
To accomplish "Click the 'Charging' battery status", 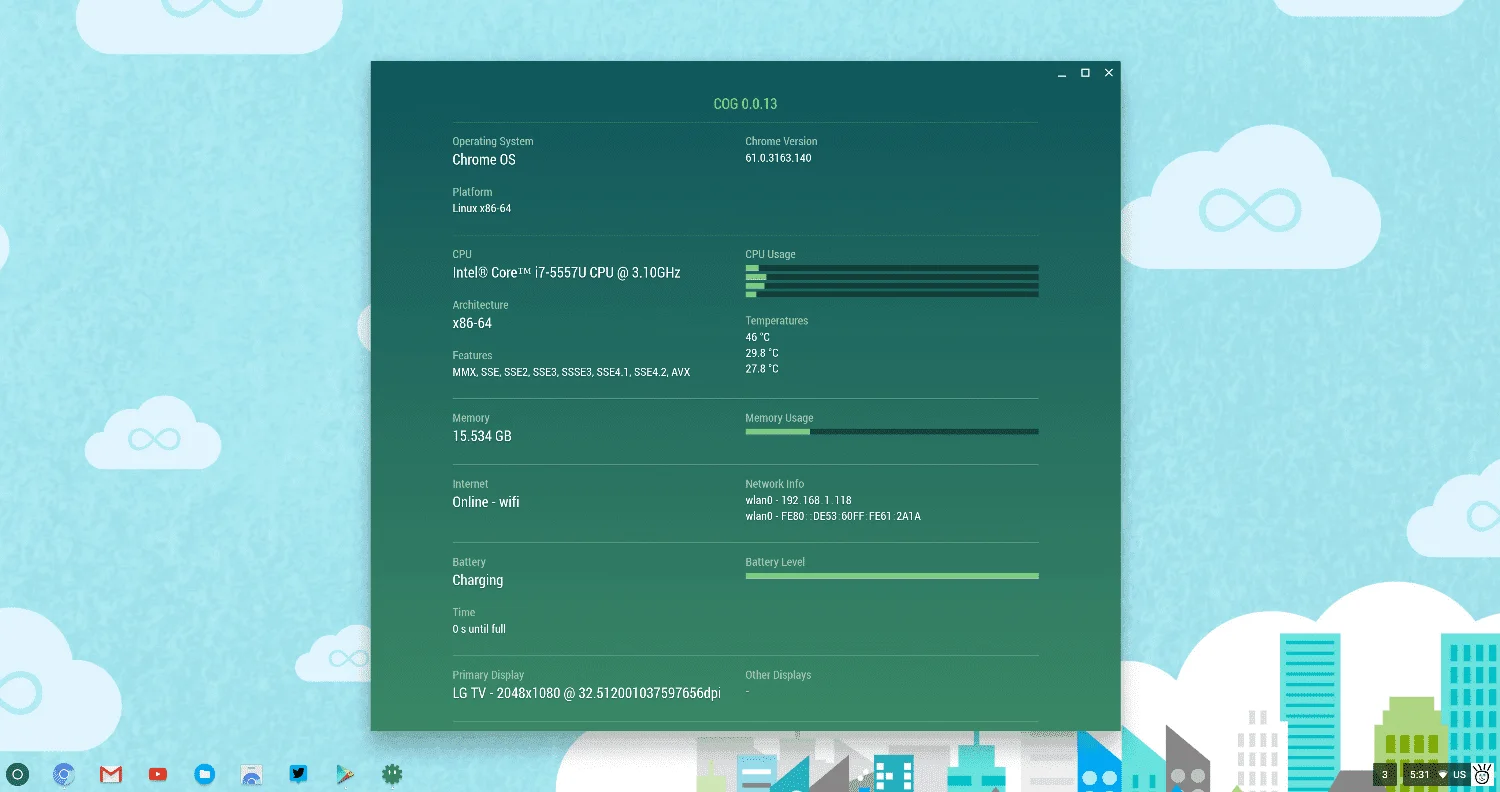I will coord(478,581).
